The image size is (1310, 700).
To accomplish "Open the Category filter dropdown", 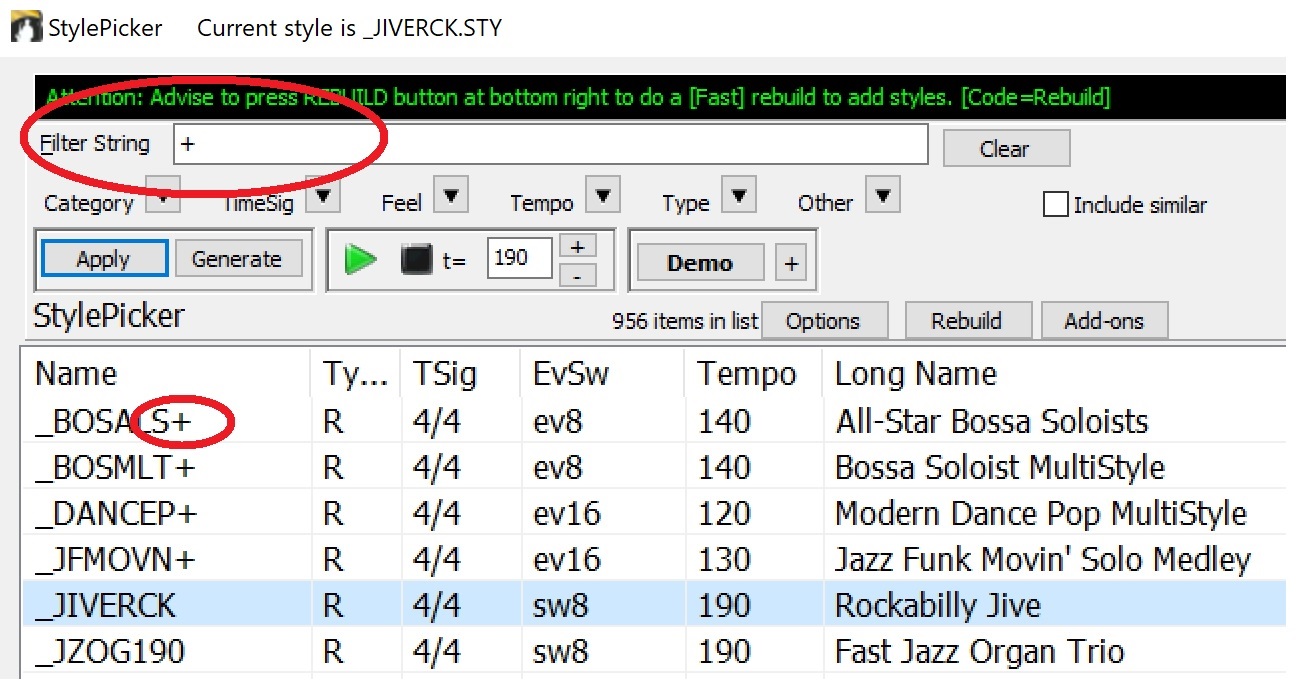I will click(x=163, y=194).
